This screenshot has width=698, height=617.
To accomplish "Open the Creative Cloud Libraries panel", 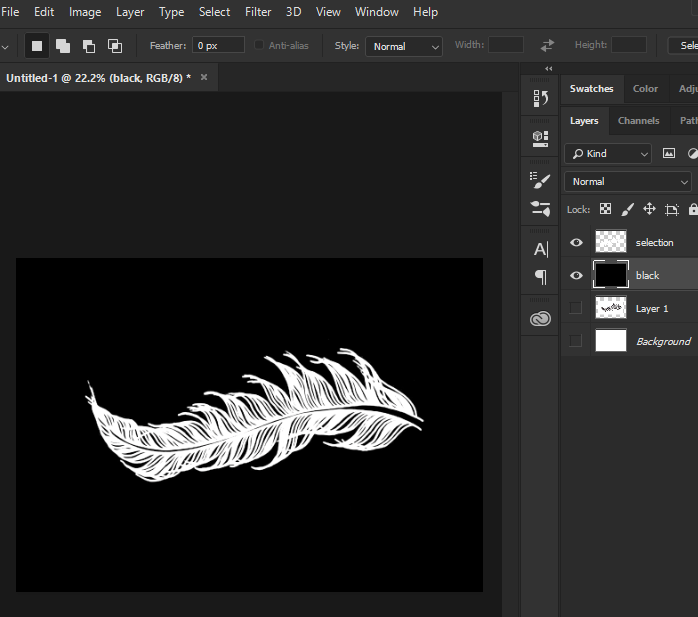I will pos(540,318).
